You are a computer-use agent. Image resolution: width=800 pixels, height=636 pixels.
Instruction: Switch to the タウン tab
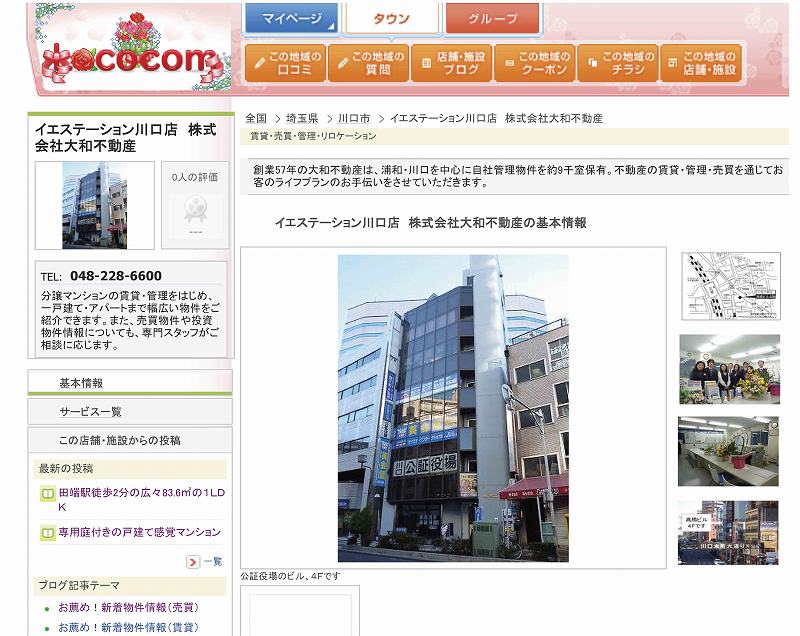(x=391, y=18)
